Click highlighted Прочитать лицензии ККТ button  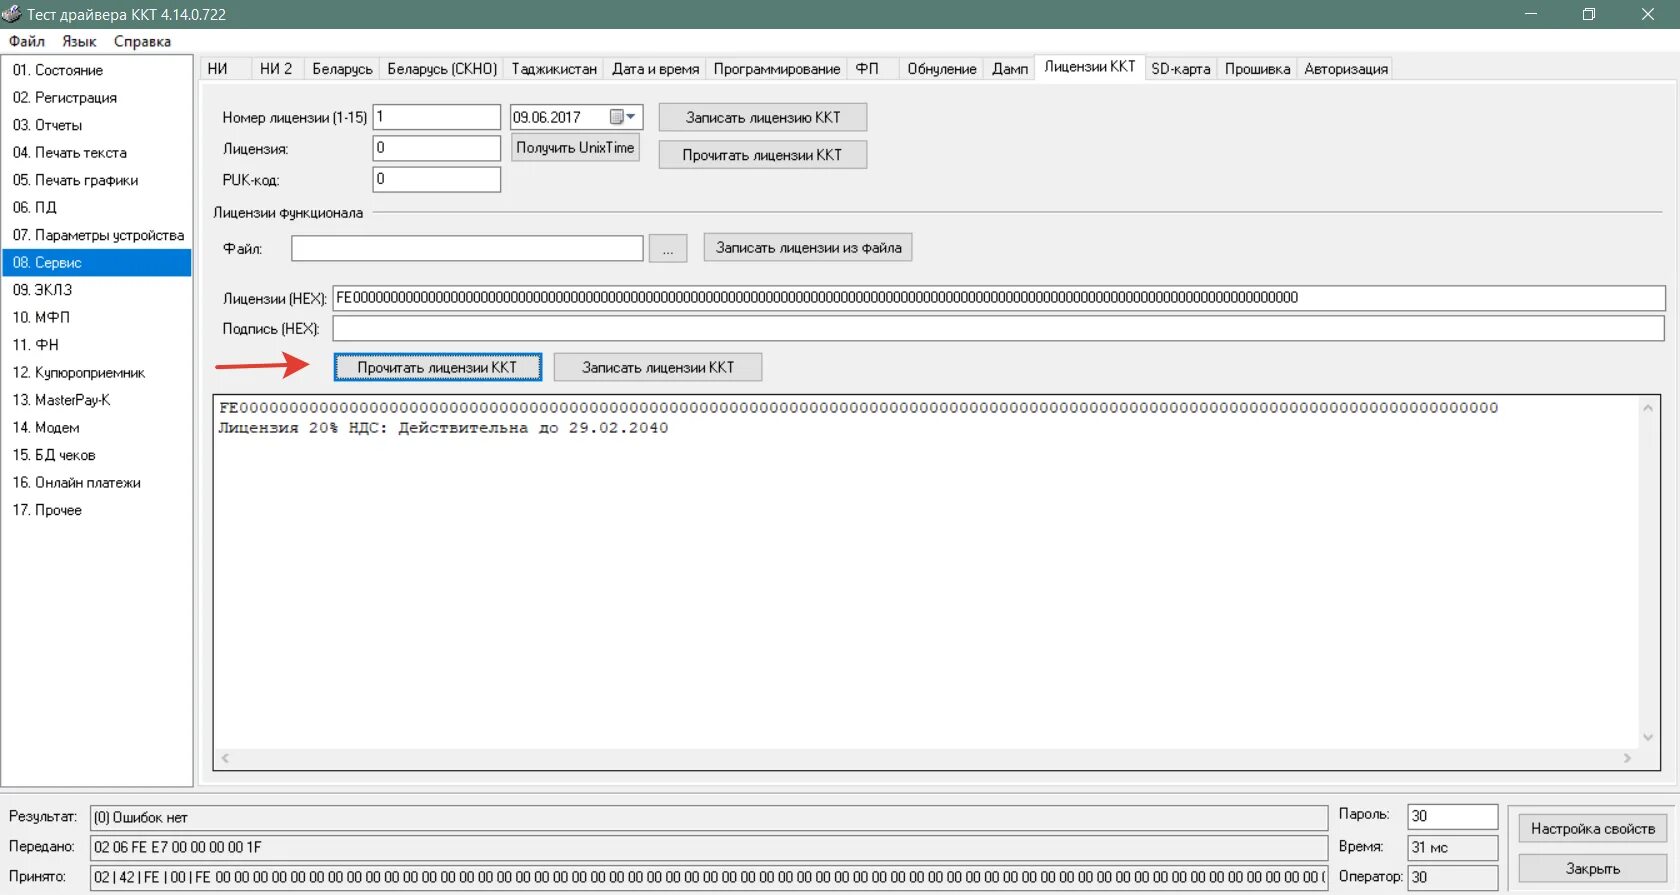click(438, 367)
